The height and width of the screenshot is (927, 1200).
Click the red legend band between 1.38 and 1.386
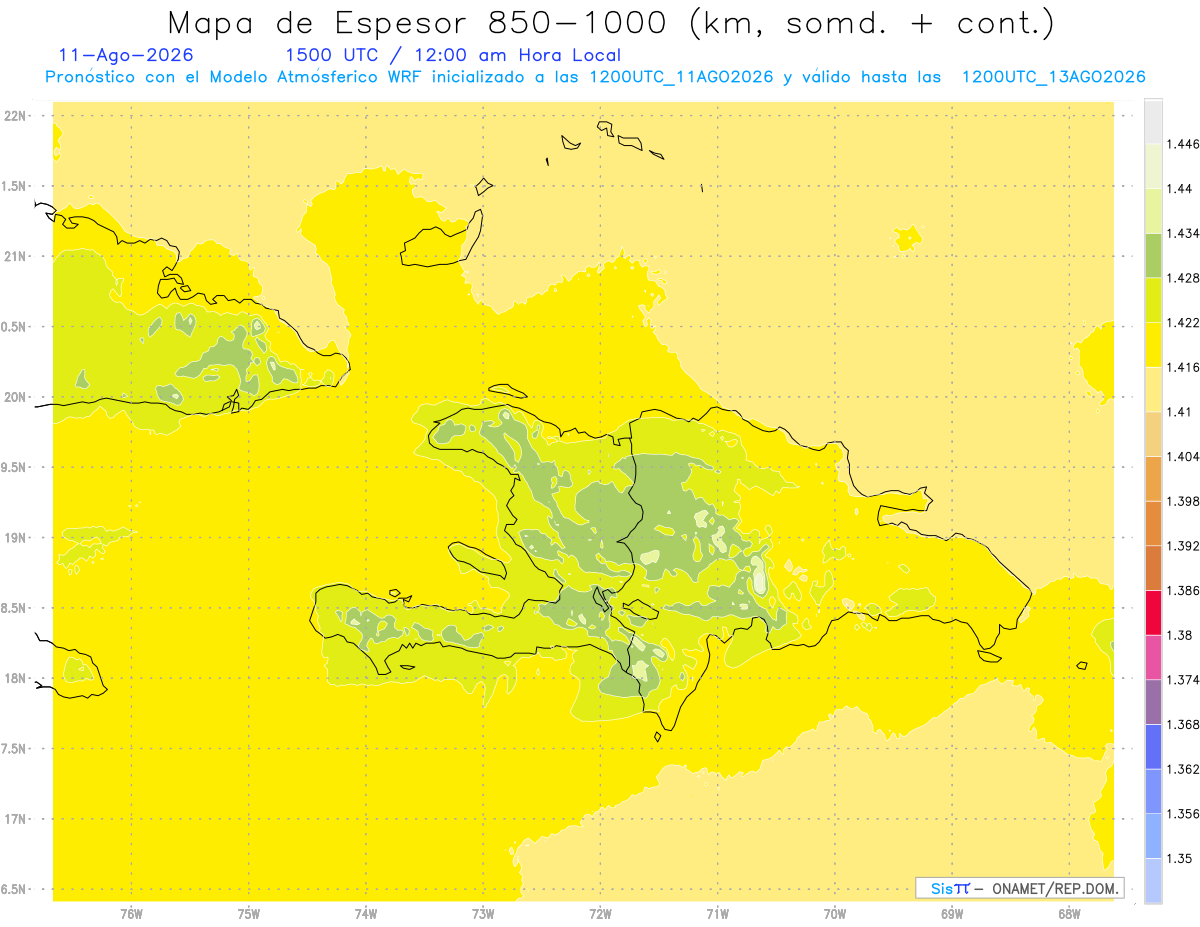1153,612
